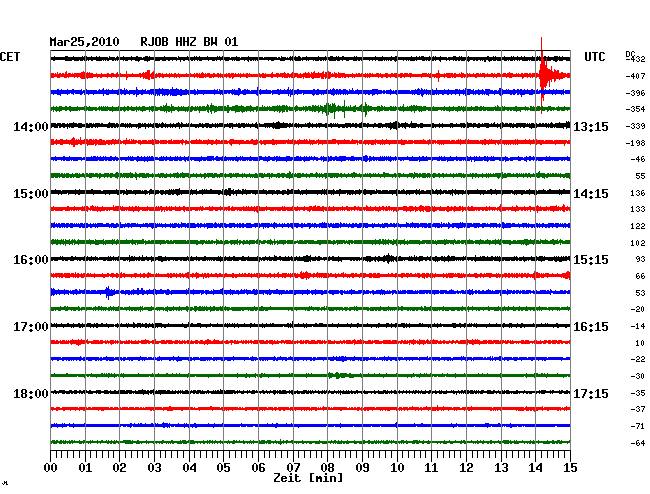Select the 15:00 CET time label

tap(31, 194)
